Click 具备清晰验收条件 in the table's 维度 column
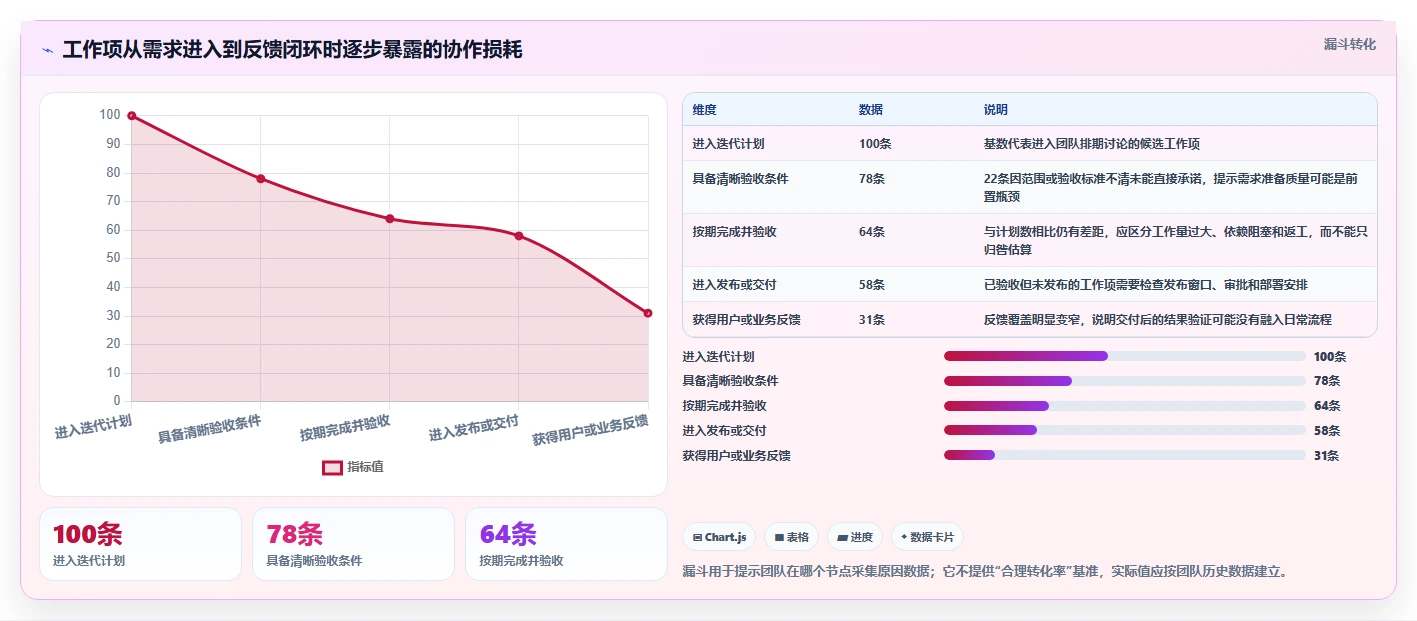The width and height of the screenshot is (1417, 621). (740, 179)
